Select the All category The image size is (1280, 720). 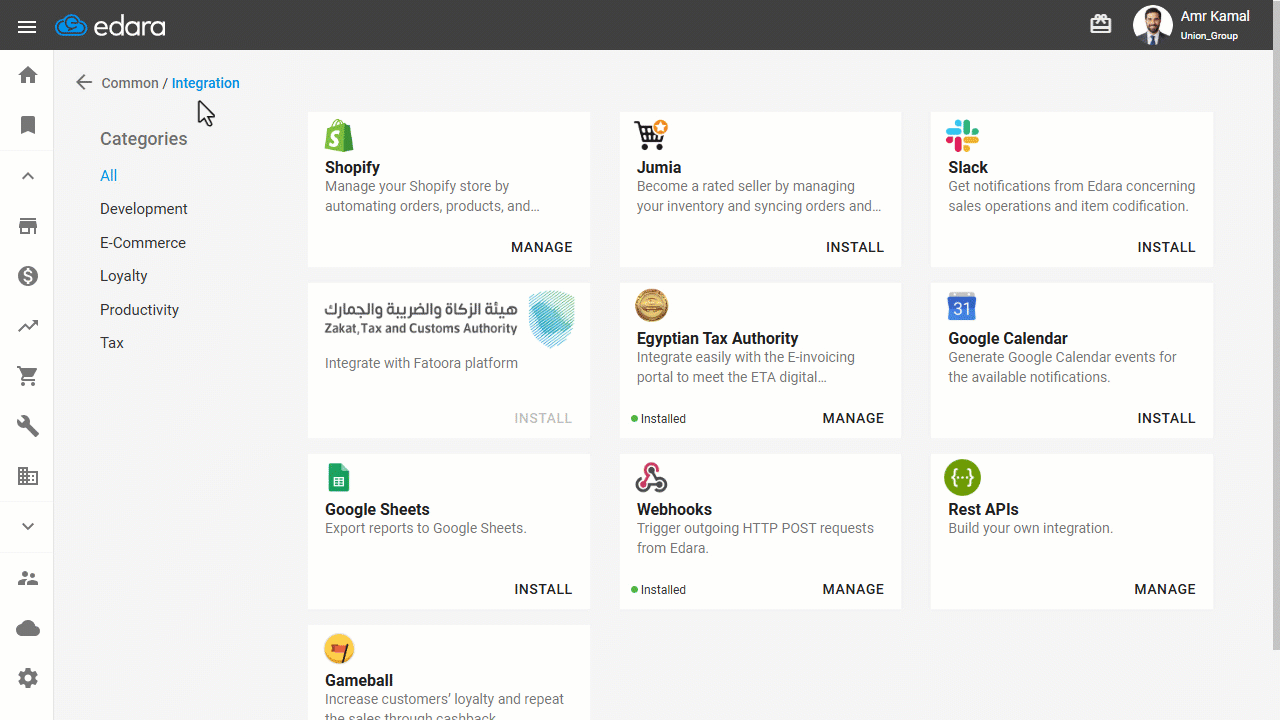point(109,176)
